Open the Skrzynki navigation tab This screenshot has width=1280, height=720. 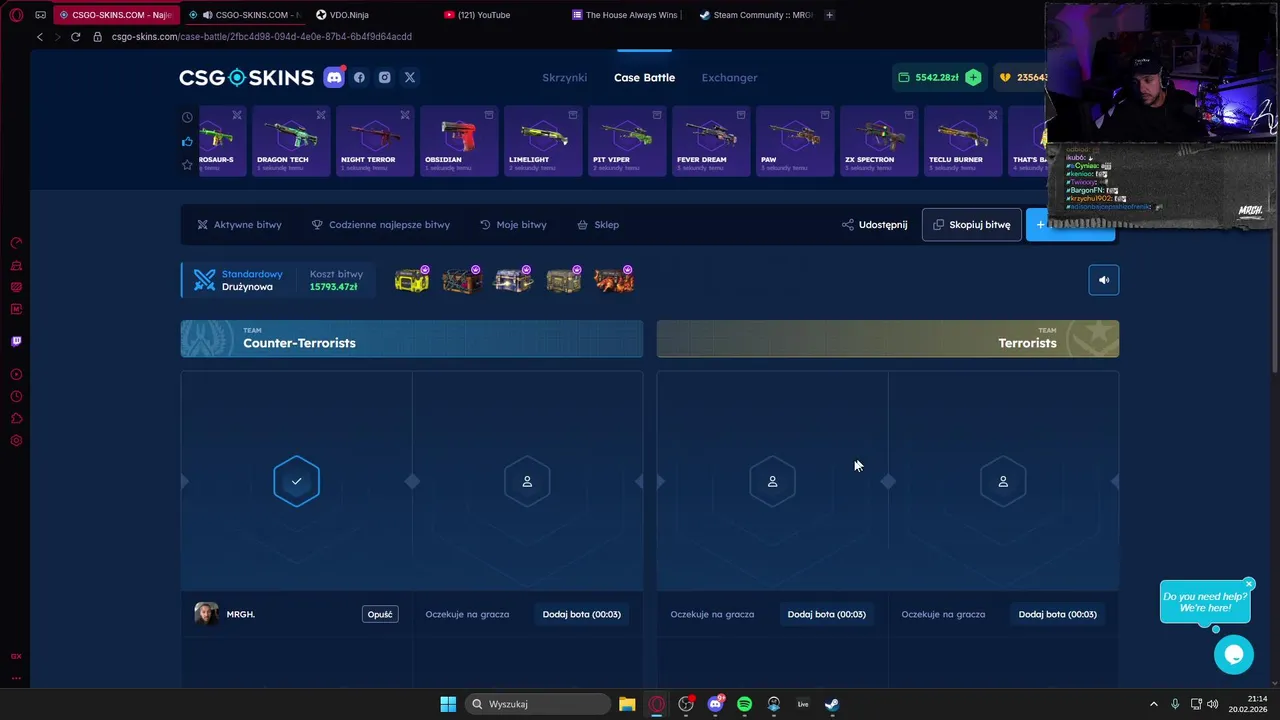[x=564, y=77]
